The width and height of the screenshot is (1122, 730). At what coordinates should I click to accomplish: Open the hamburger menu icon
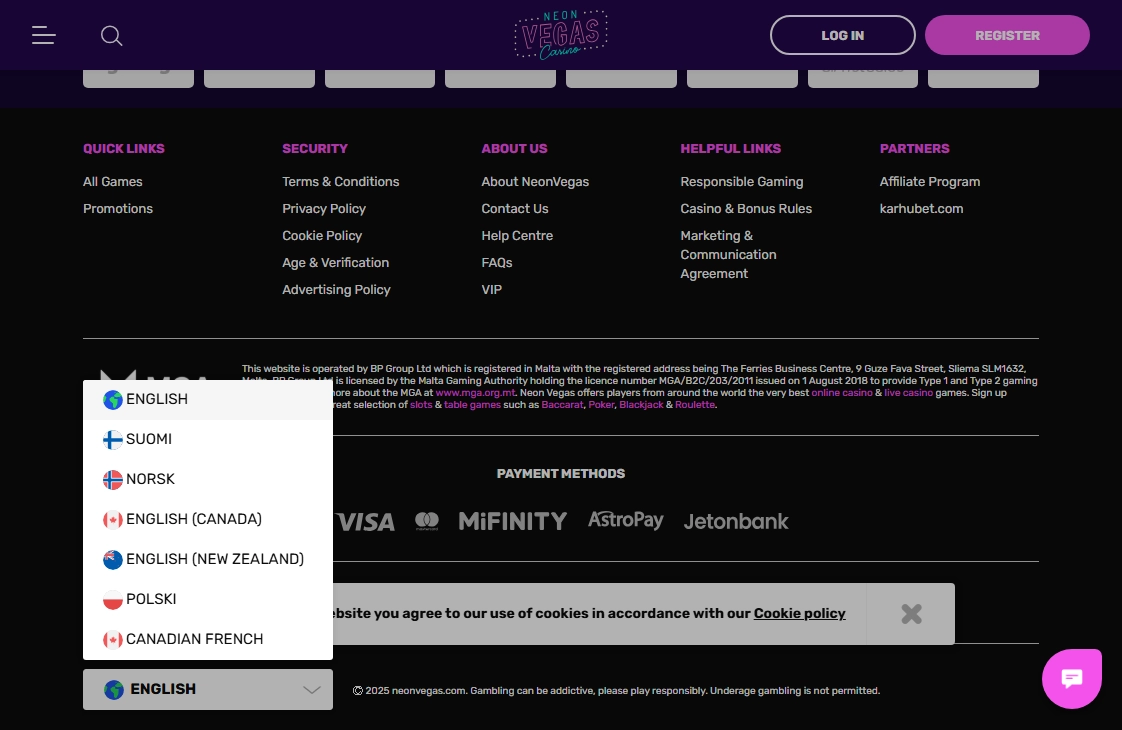pyautogui.click(x=44, y=35)
